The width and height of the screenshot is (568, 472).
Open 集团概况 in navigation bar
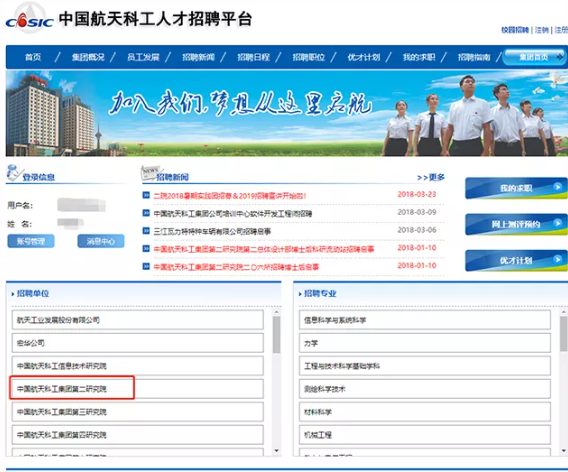coord(88,57)
